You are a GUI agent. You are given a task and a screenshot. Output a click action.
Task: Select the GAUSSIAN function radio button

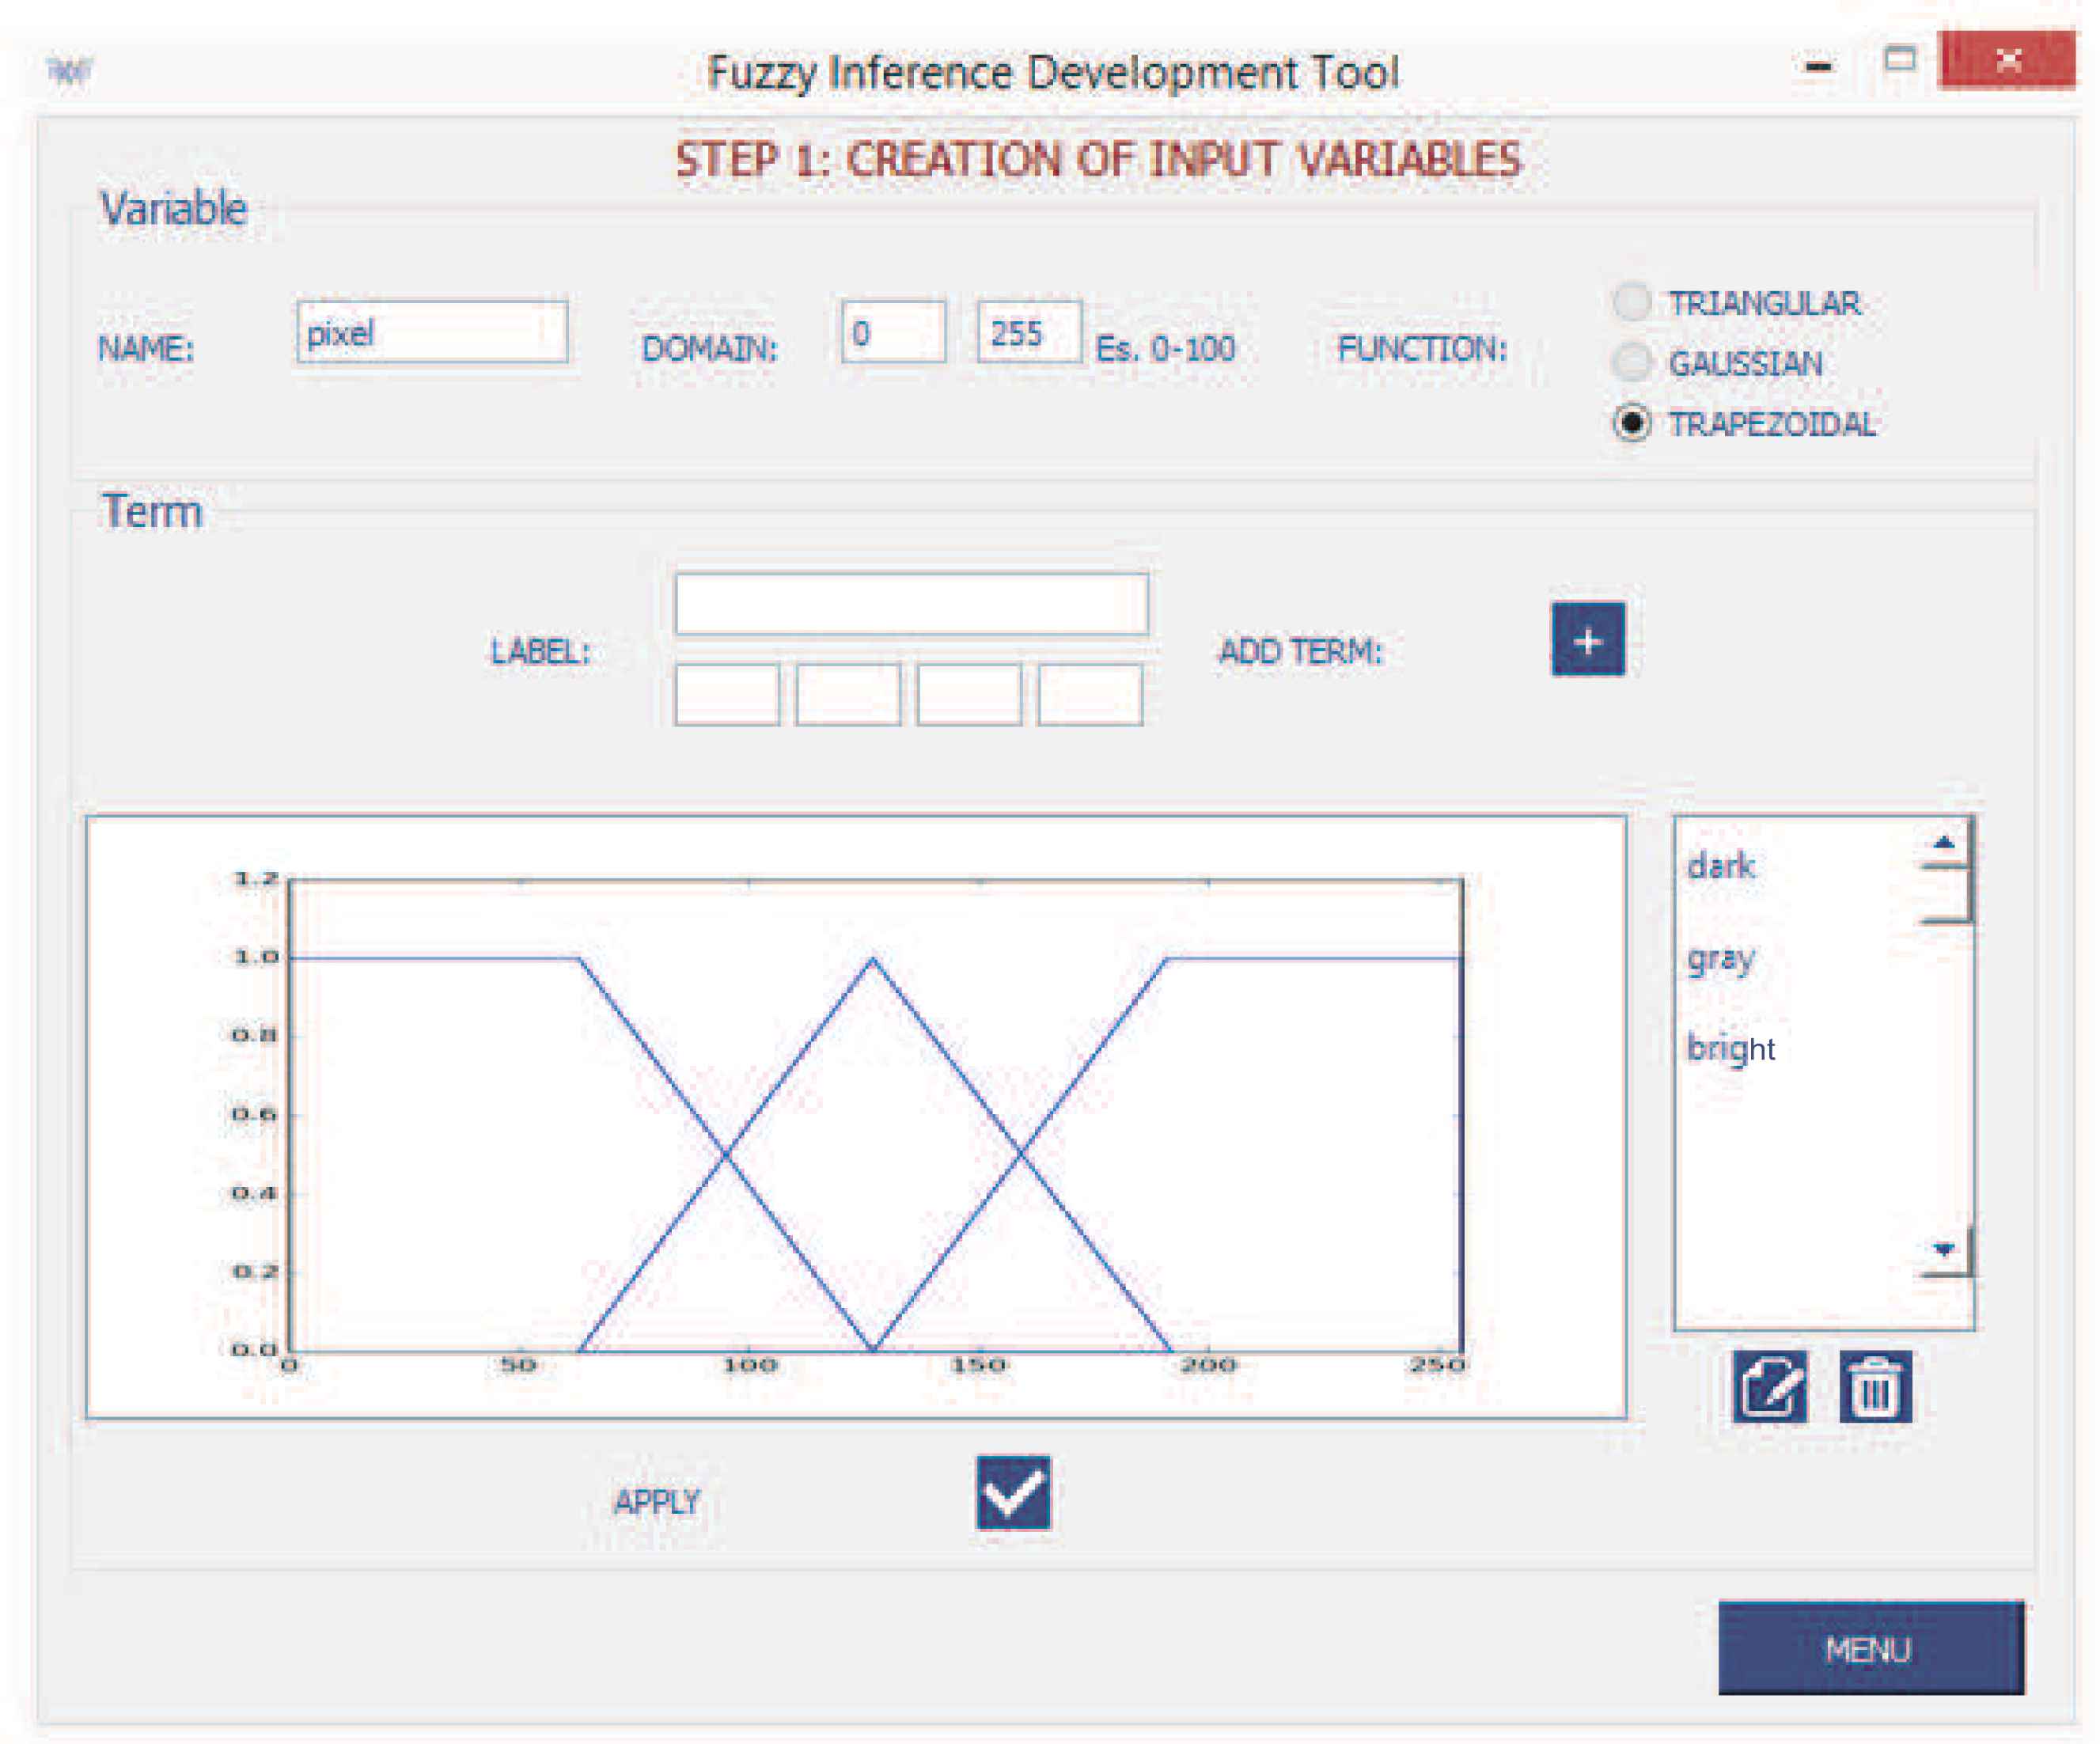(1632, 362)
